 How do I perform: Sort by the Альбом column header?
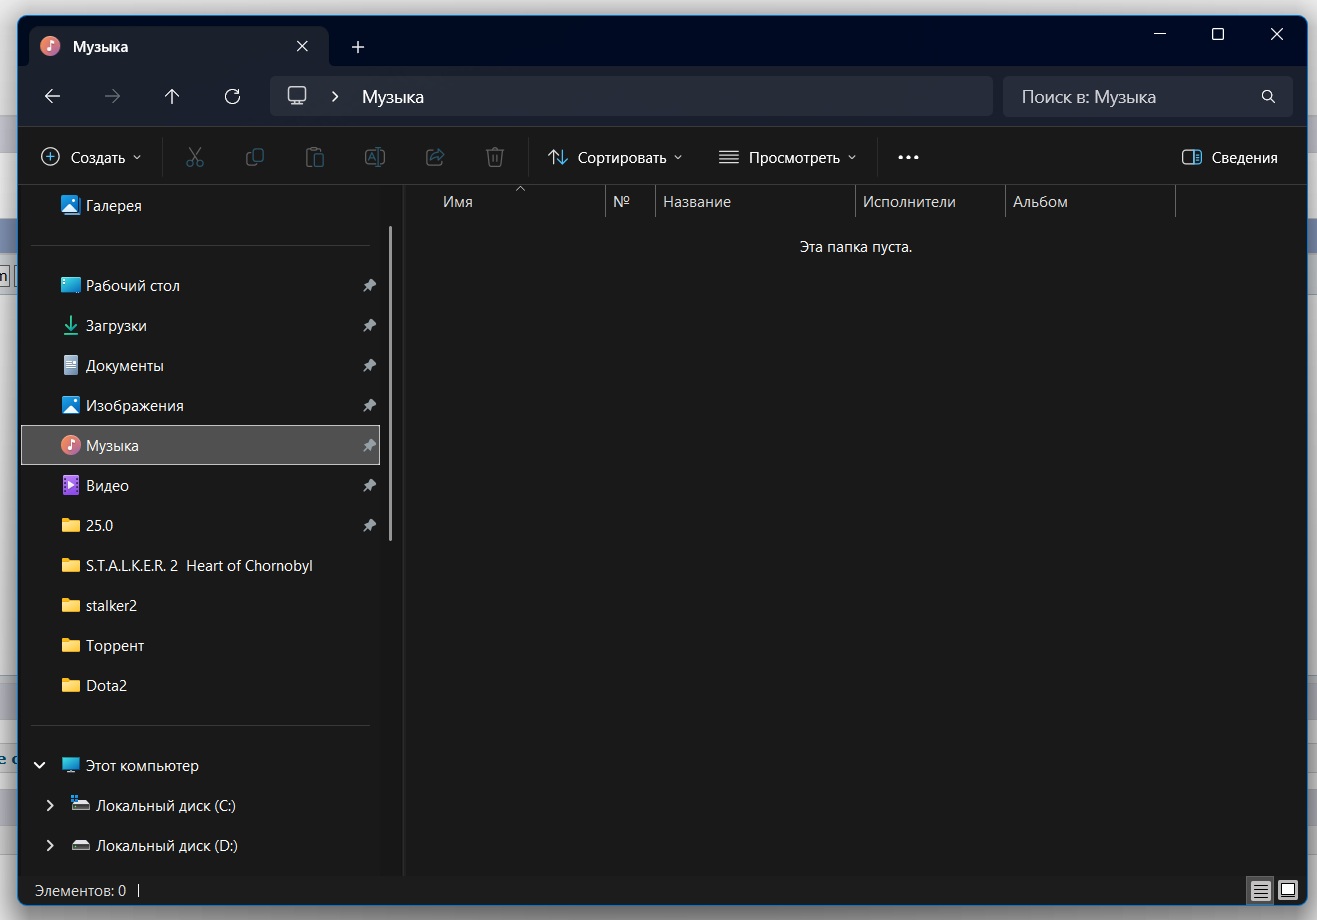point(1090,202)
